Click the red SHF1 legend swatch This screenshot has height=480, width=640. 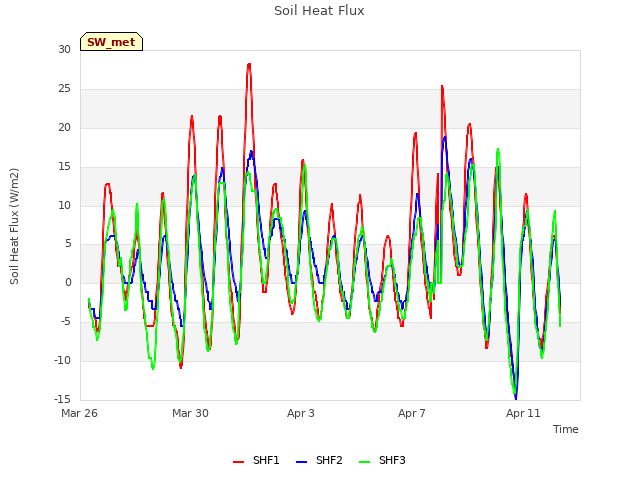click(238, 461)
